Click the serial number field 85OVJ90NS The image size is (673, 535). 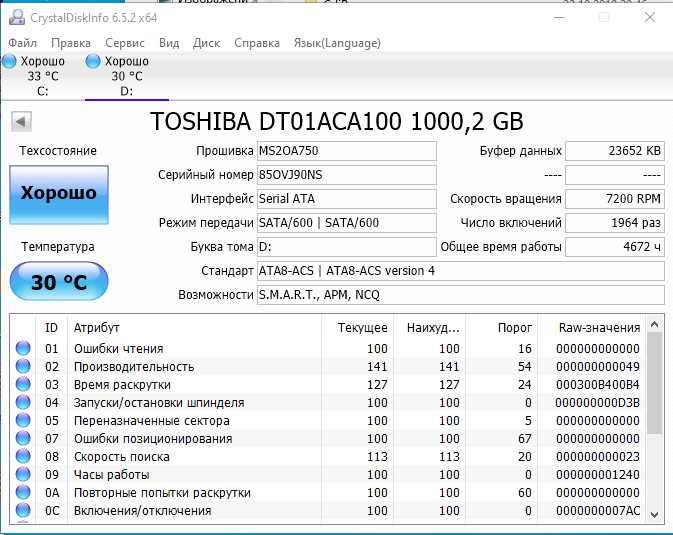[x=346, y=175]
